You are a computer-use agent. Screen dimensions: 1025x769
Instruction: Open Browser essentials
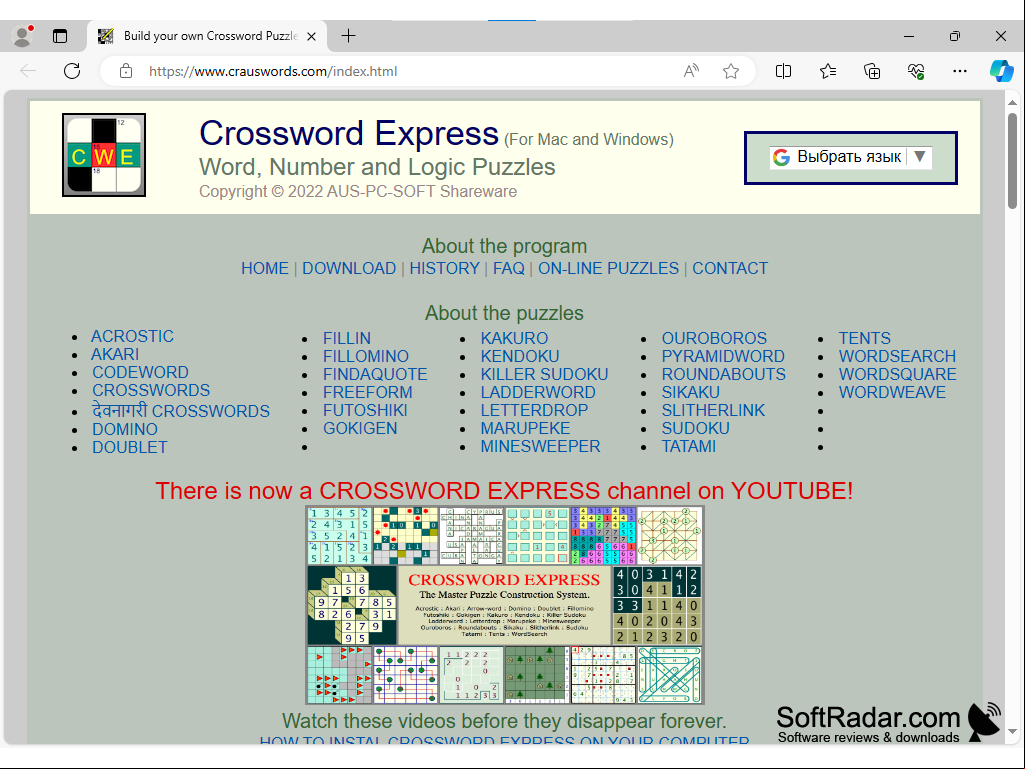point(916,71)
